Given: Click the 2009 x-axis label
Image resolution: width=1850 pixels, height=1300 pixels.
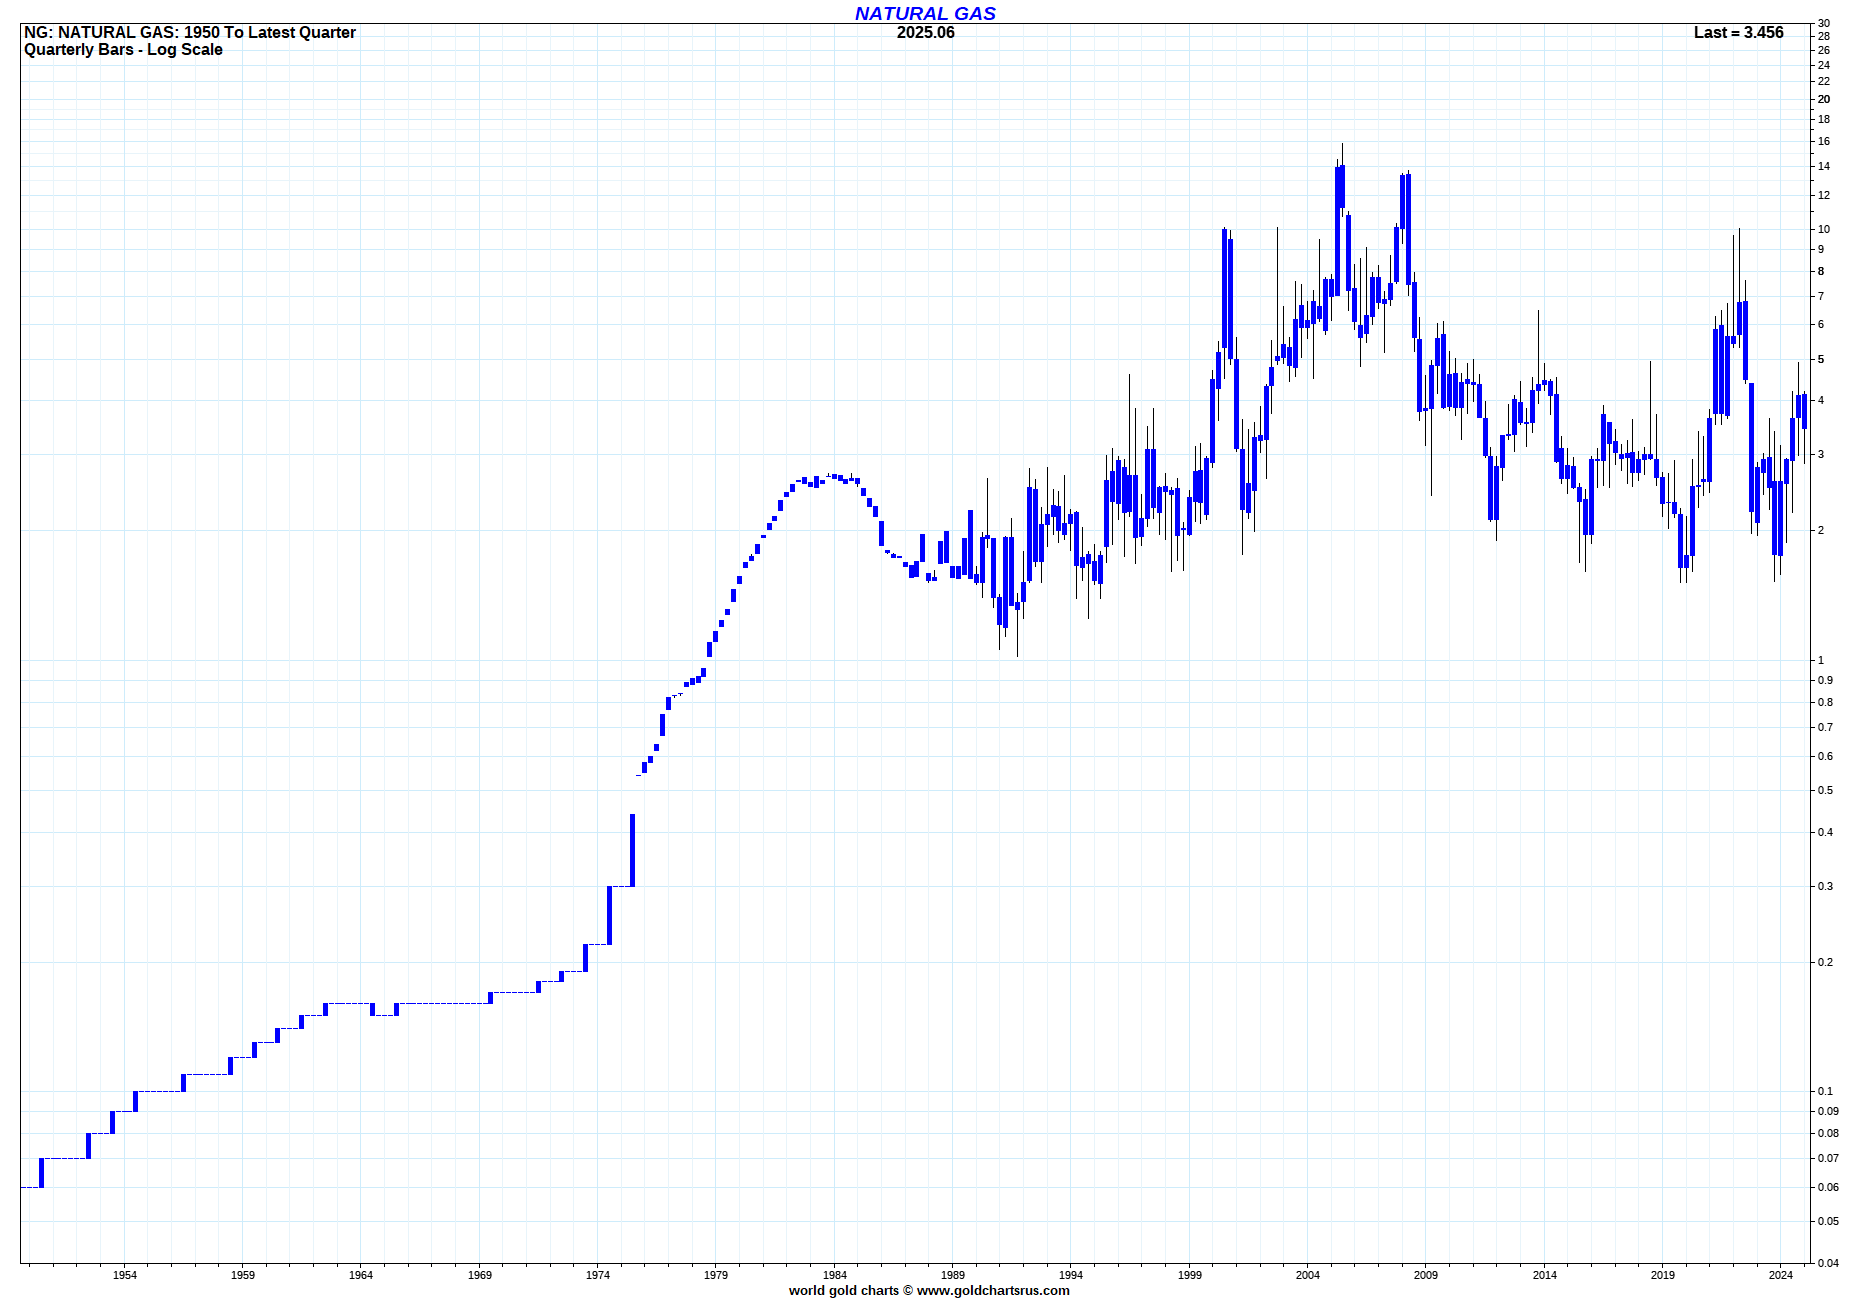Looking at the screenshot, I should [x=1426, y=1275].
